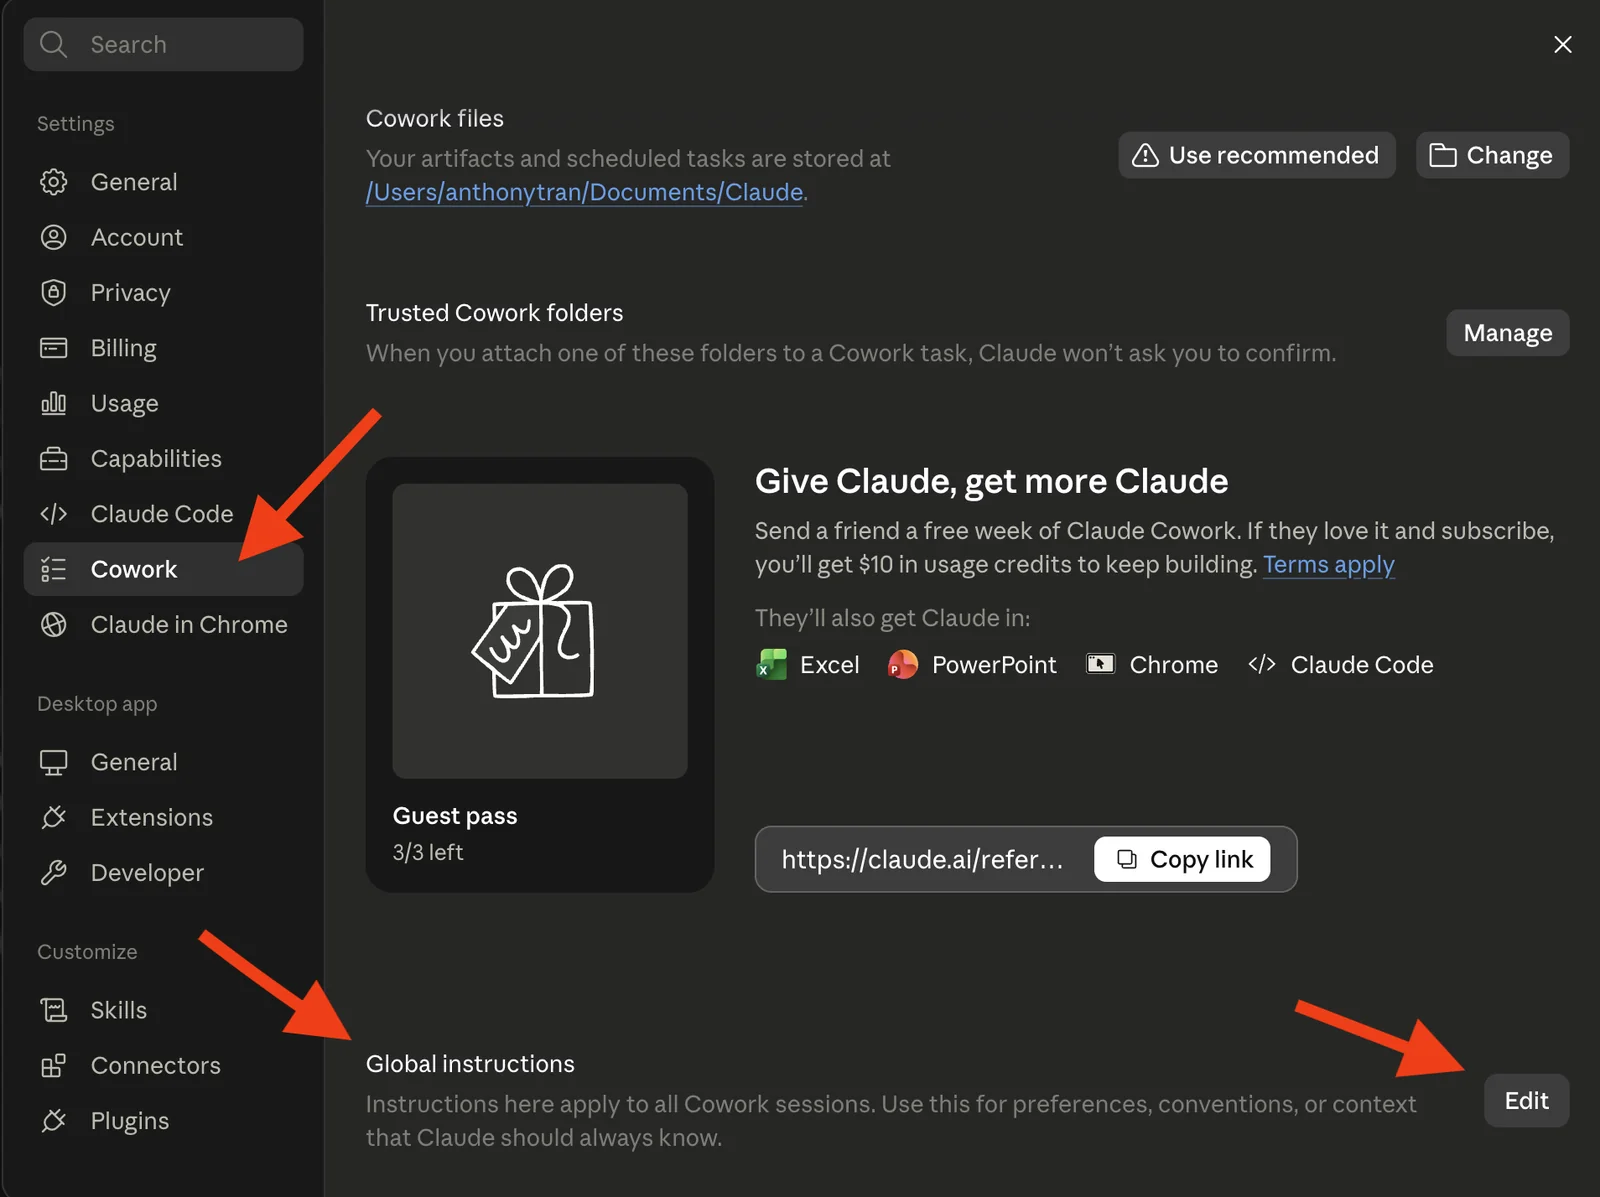
Task: Open the Account settings page
Action: (163, 237)
